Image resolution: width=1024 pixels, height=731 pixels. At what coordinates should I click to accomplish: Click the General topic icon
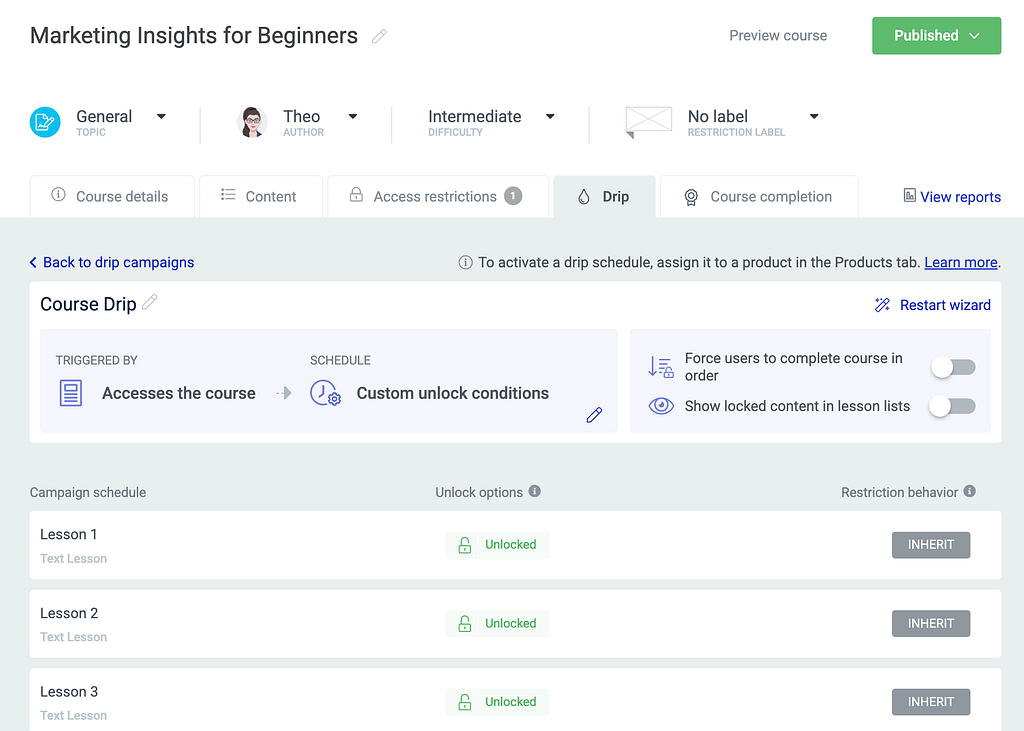pos(45,122)
